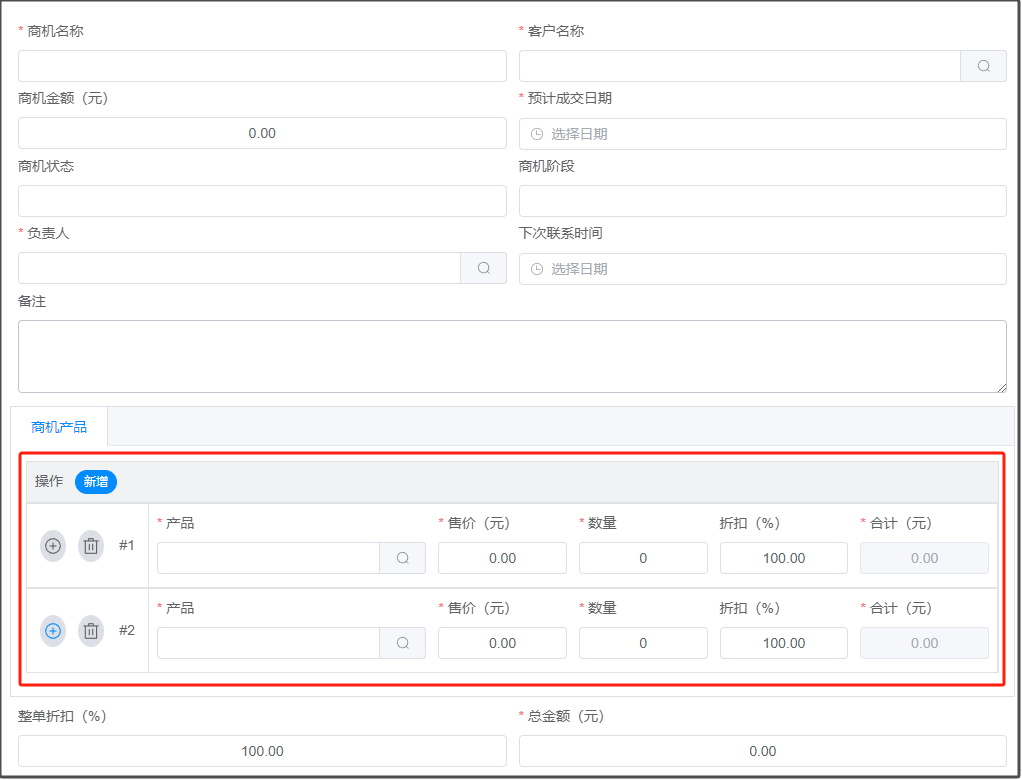Open the 下次联系时间 date picker
1022x780 pixels.
coord(762,269)
